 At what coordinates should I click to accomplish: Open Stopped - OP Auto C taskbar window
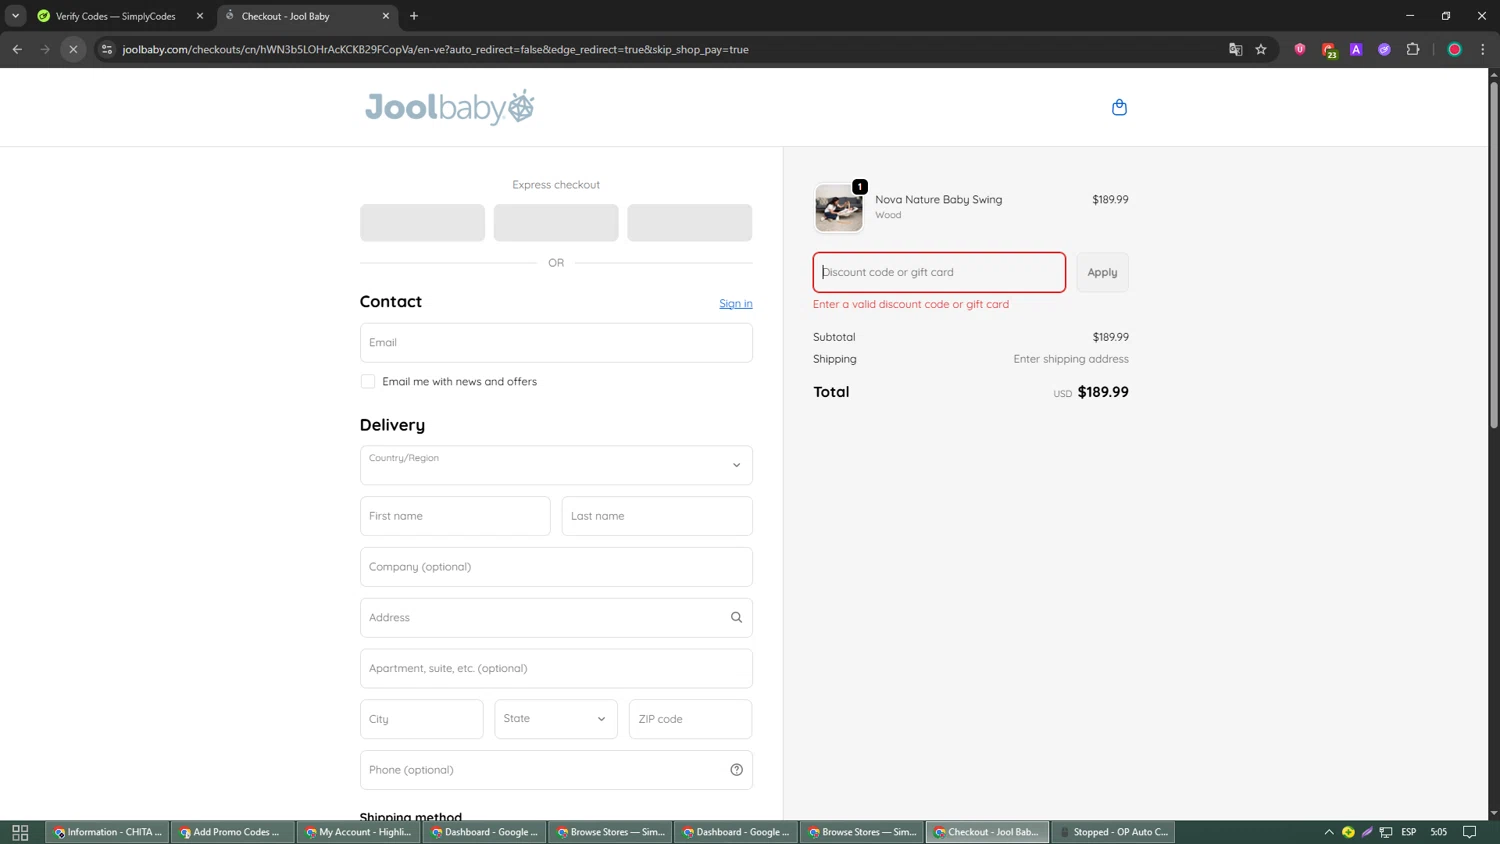point(1114,832)
